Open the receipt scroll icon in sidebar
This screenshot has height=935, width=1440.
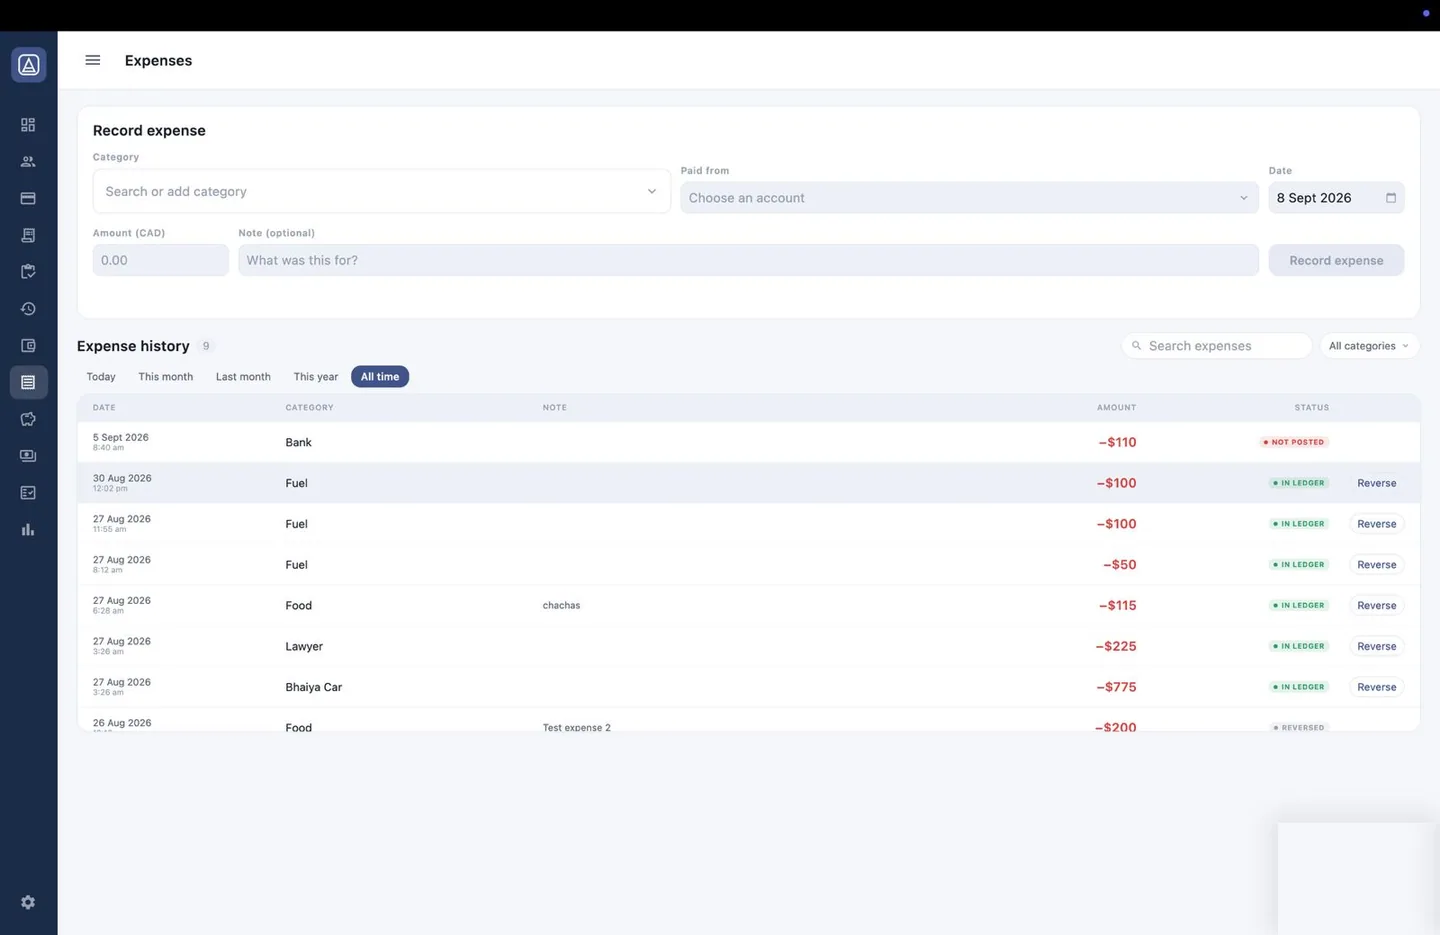(x=28, y=235)
